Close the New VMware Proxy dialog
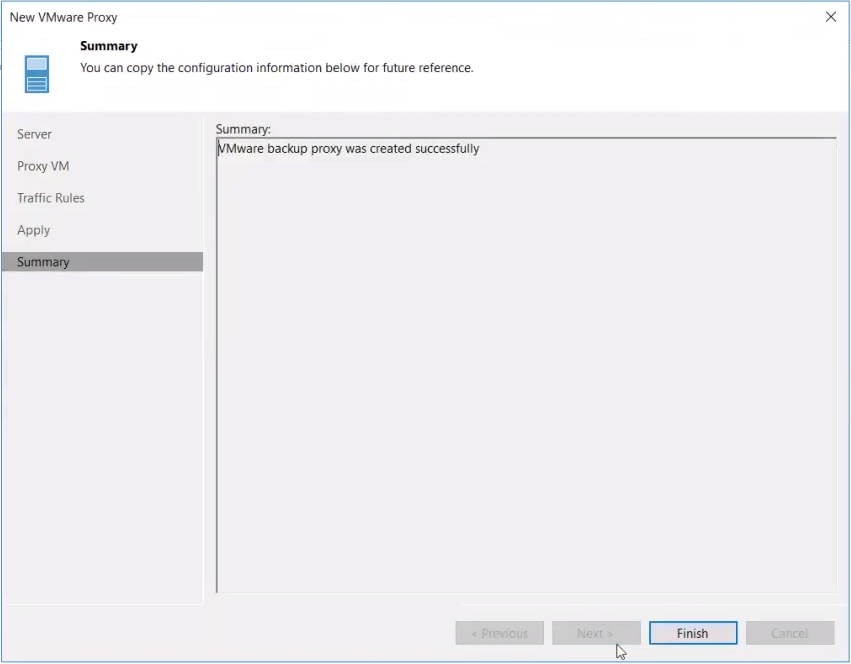851x664 pixels. click(830, 17)
